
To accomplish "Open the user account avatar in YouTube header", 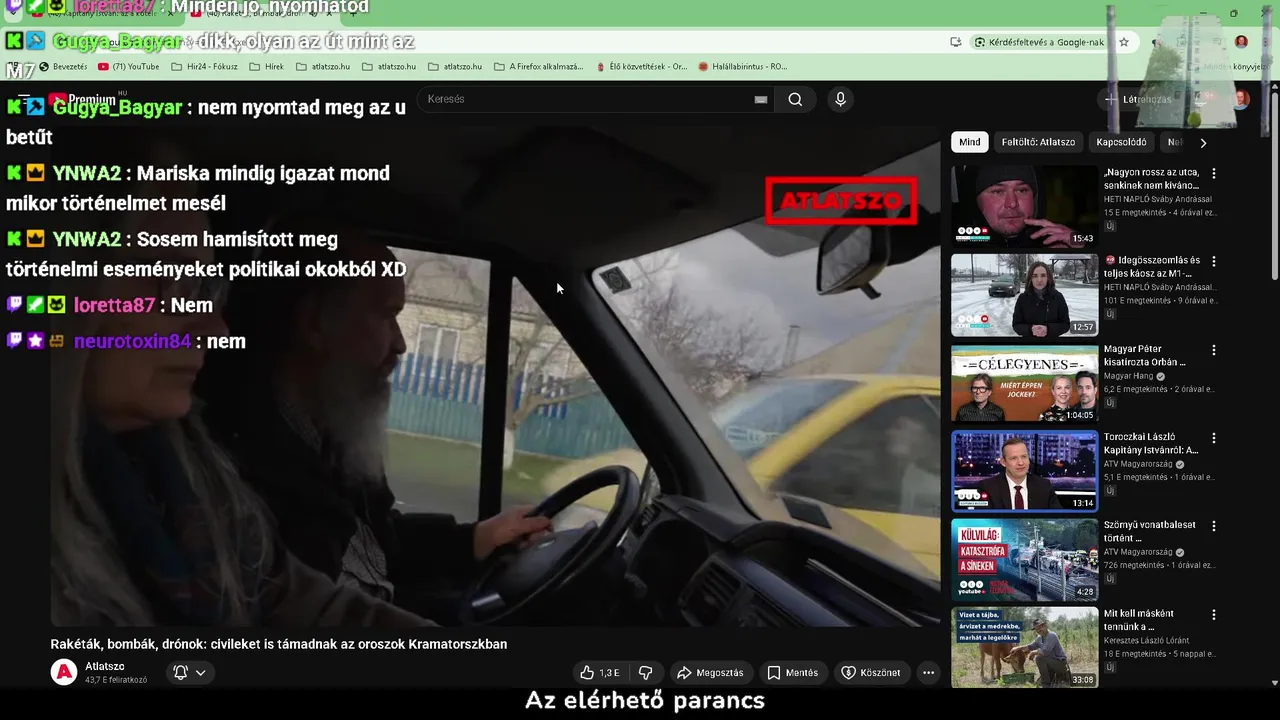I will [x=1241, y=99].
